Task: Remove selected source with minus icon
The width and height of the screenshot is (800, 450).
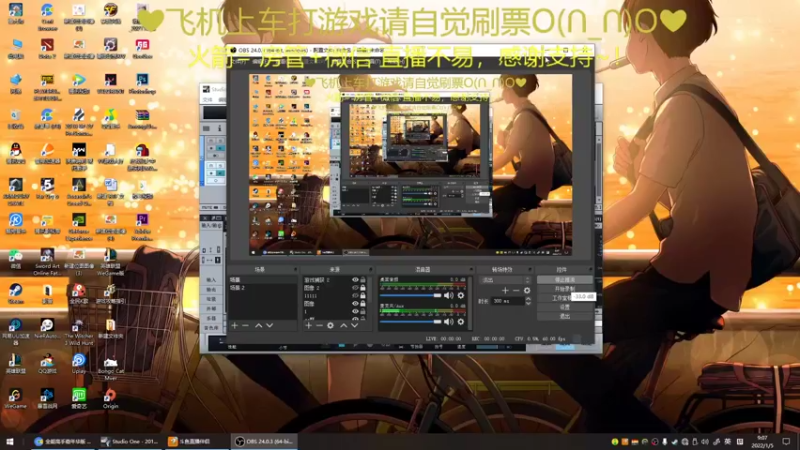Action: pyautogui.click(x=319, y=326)
